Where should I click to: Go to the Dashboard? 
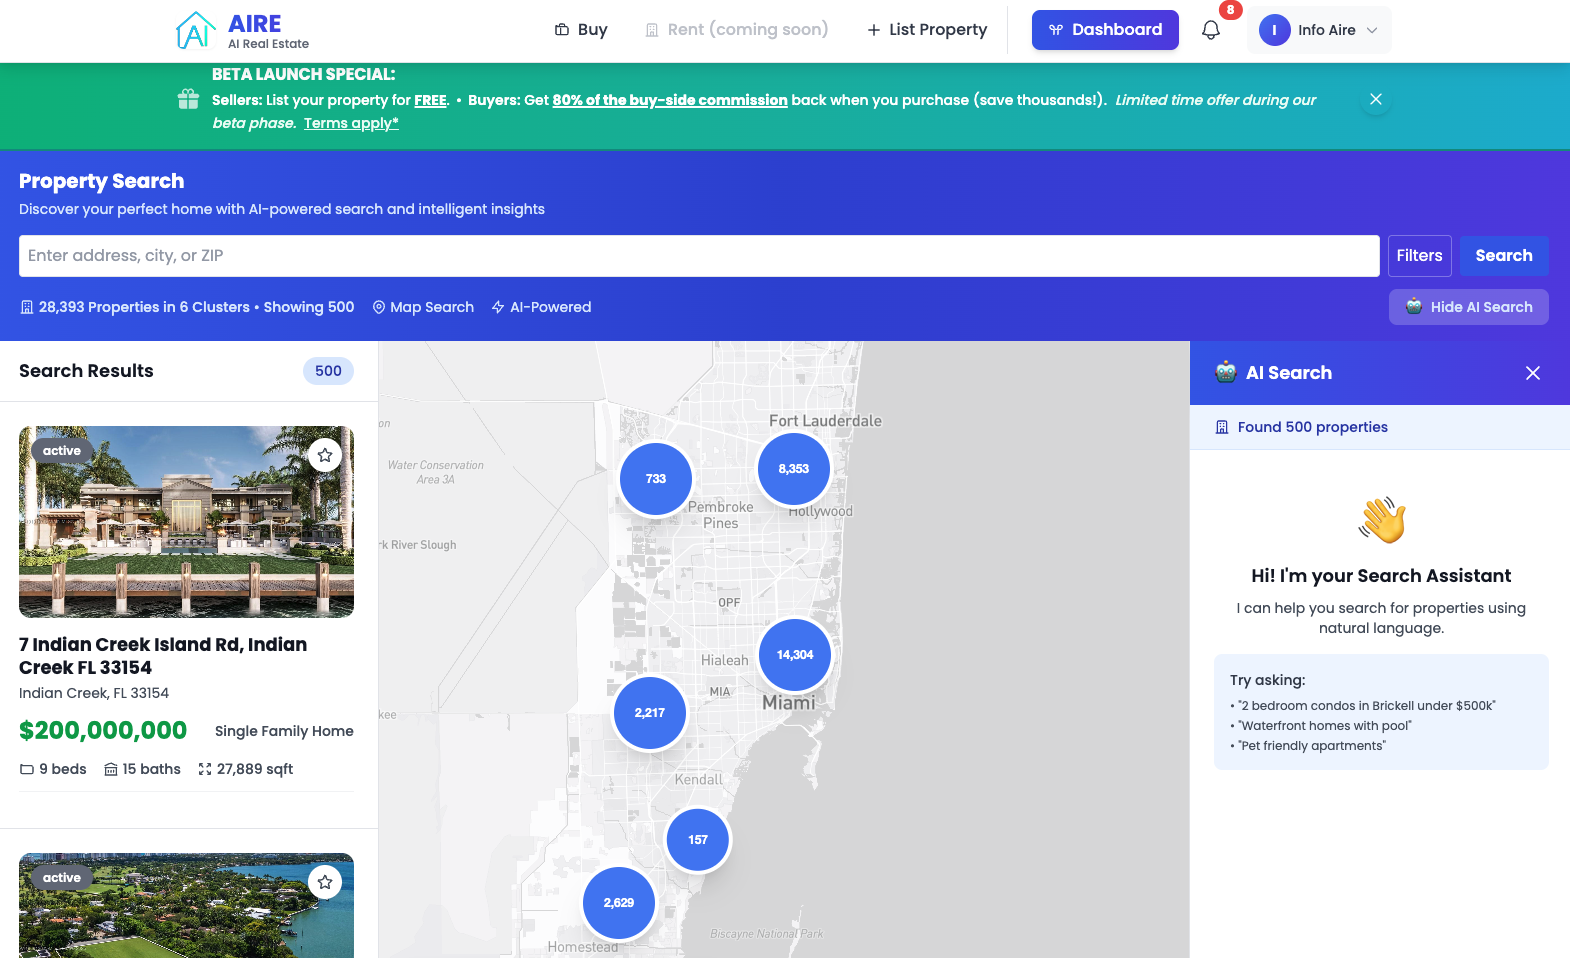[1105, 30]
